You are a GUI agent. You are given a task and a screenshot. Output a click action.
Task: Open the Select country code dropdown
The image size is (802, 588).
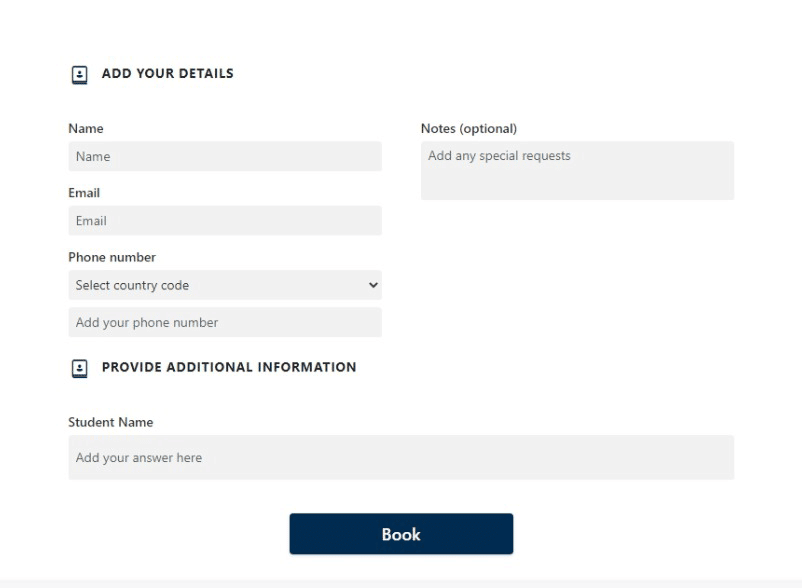click(x=224, y=285)
